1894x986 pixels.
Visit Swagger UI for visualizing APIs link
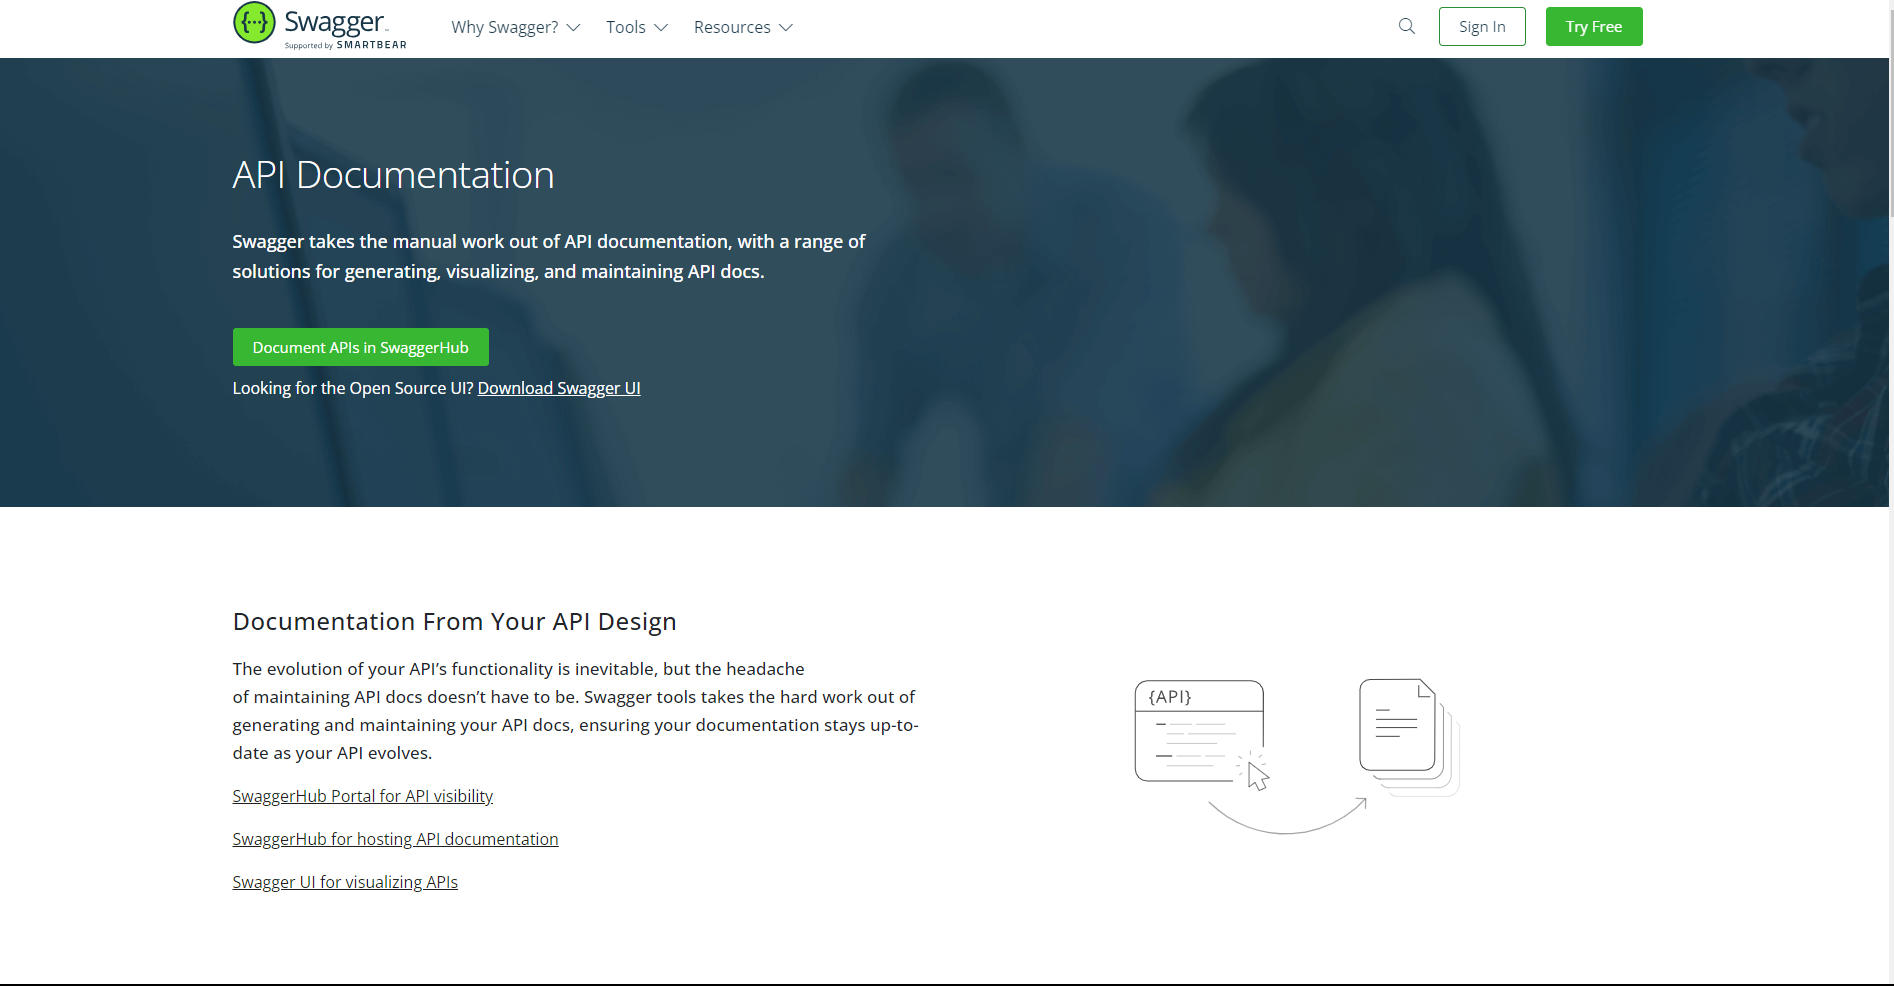(x=345, y=882)
